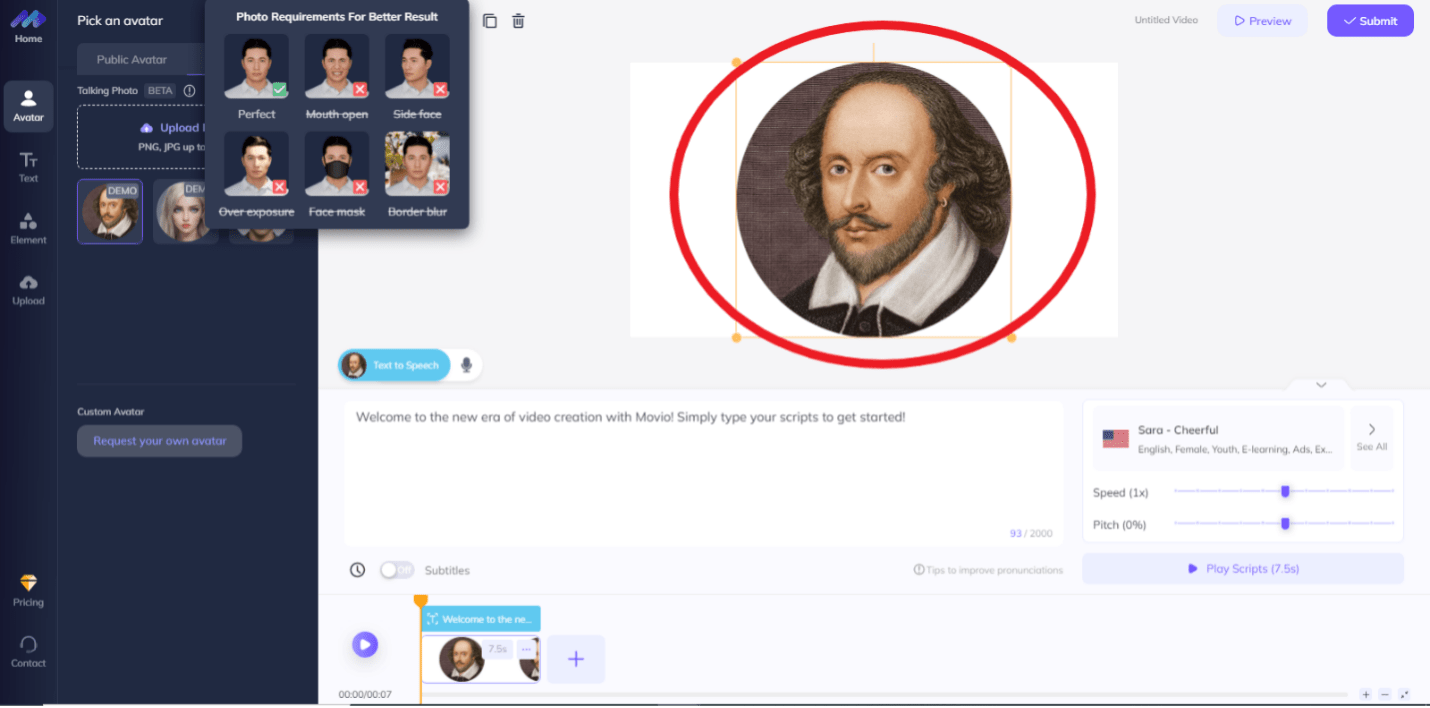Open Tips to improve pronunciations

[x=988, y=570]
